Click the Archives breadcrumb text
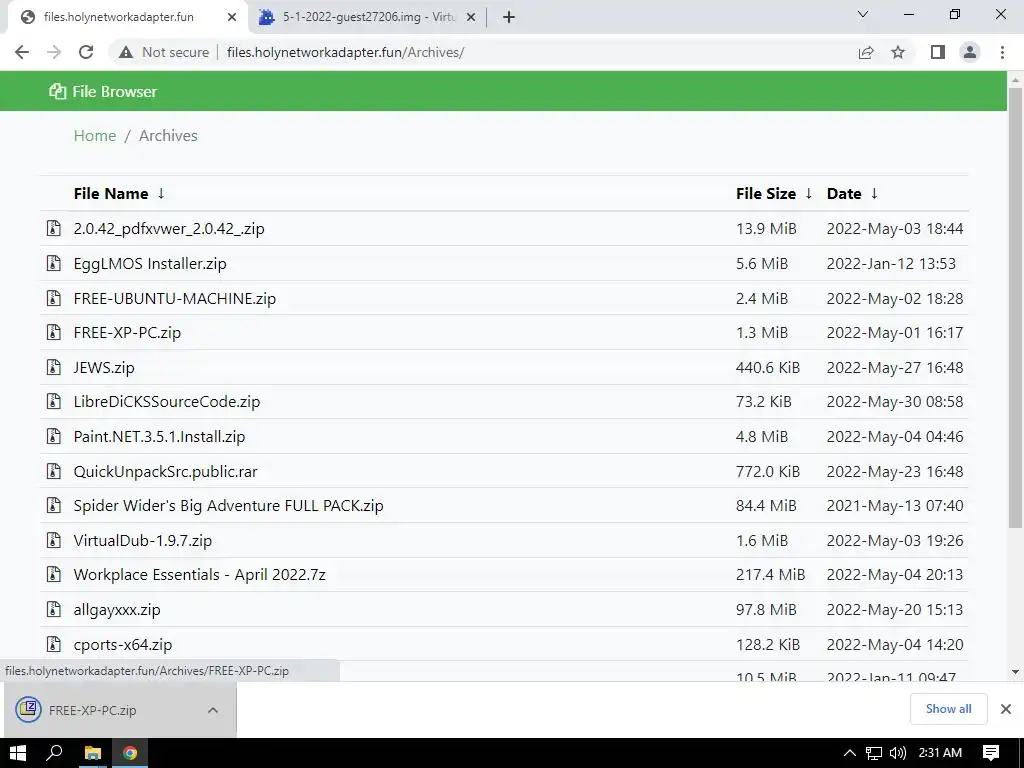1024x768 pixels. pyautogui.click(x=168, y=136)
